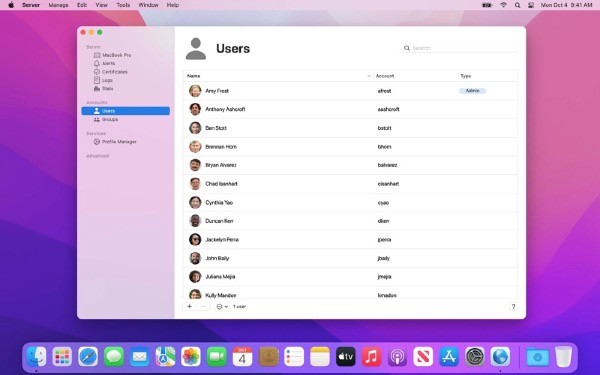Screen dimensions: 600x375
Task: Open Logs in the sidebar
Action: point(103,80)
